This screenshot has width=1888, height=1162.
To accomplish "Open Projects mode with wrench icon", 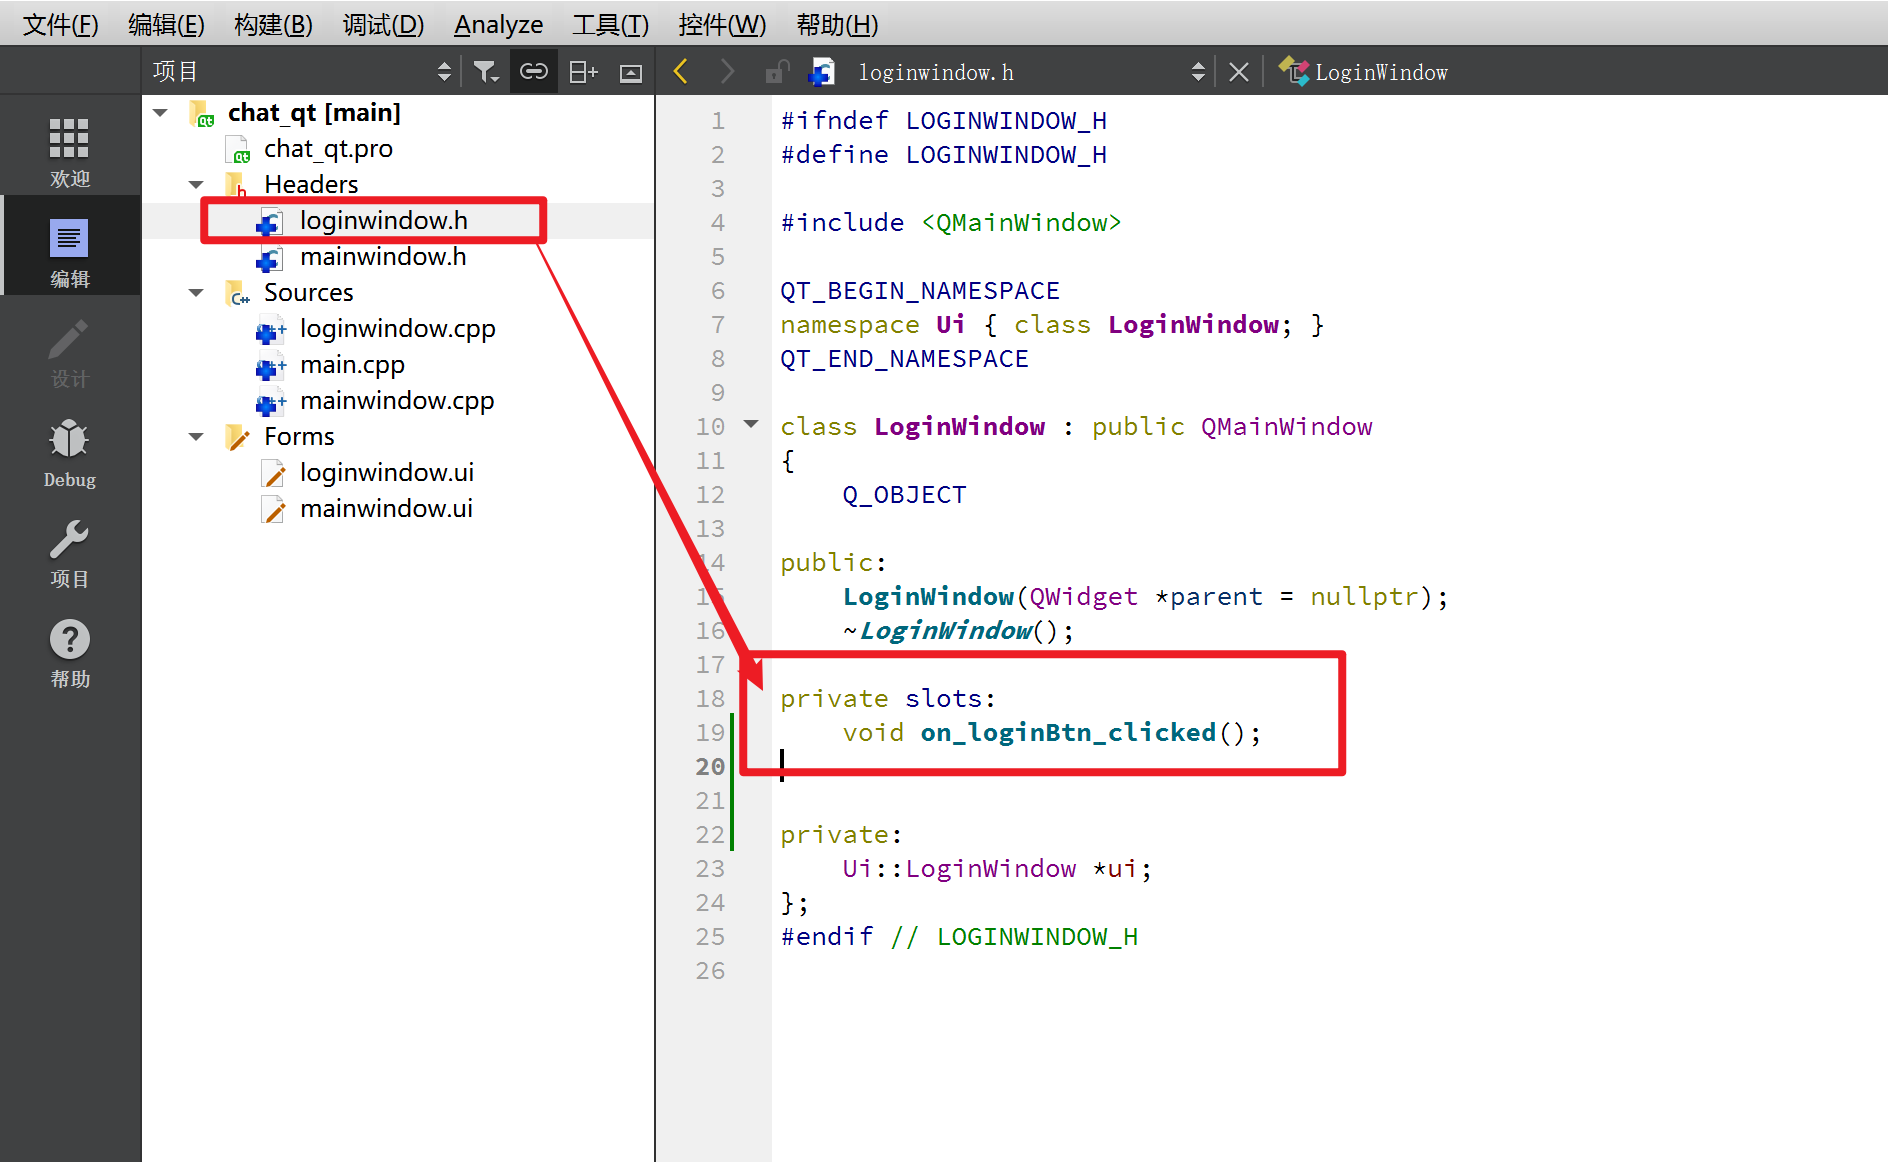I will (69, 551).
